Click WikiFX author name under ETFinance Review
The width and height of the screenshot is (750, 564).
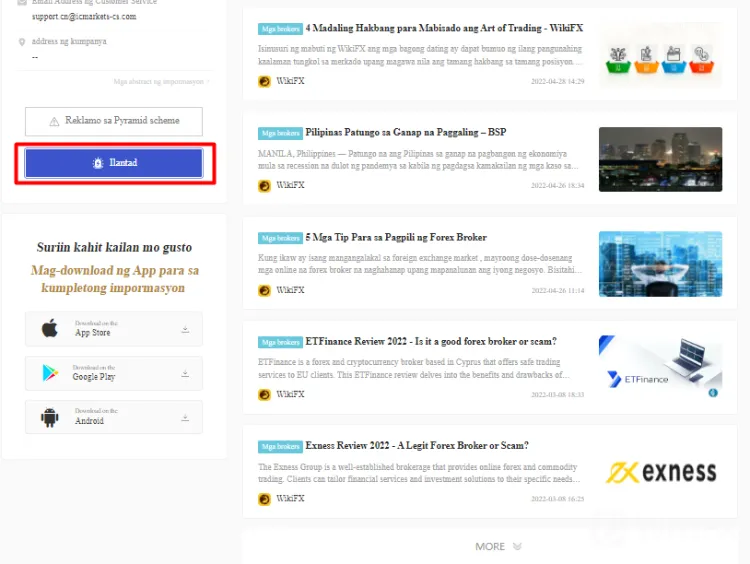[290, 395]
